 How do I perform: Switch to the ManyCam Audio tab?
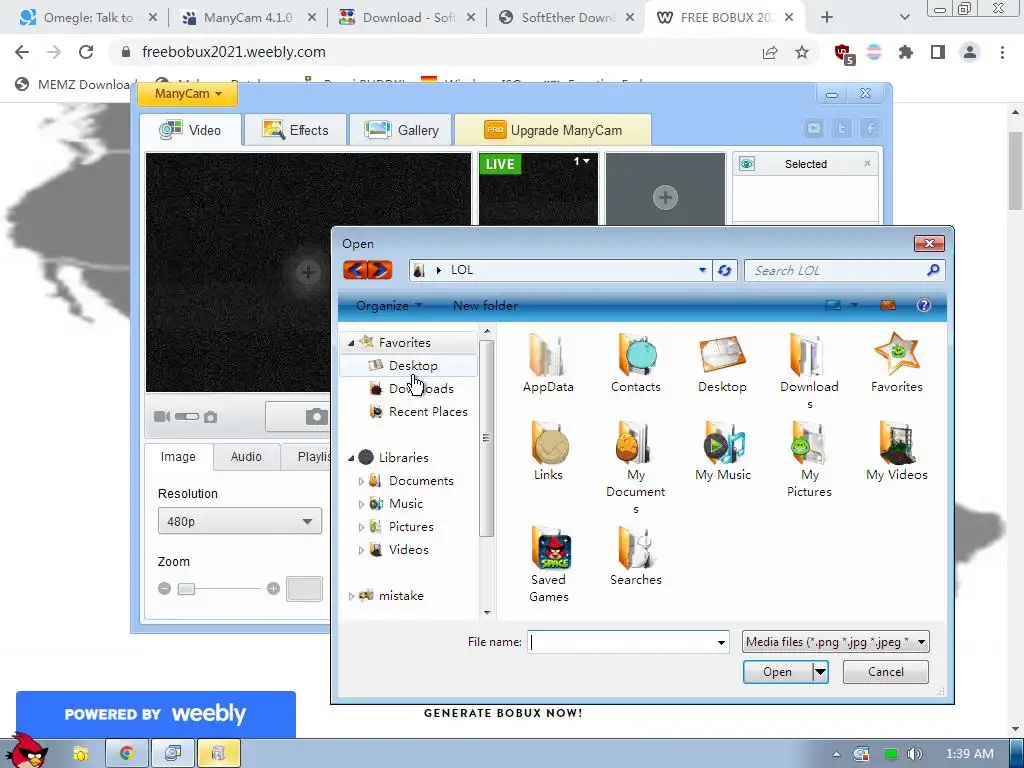pos(246,456)
